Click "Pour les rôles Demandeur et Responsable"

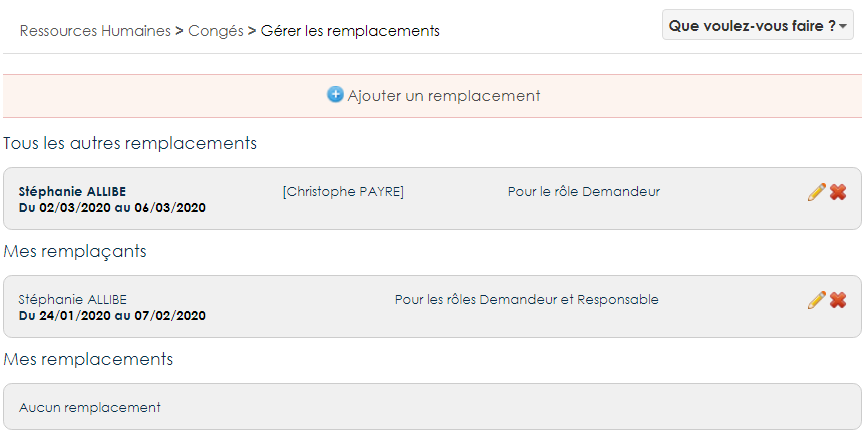coord(526,300)
